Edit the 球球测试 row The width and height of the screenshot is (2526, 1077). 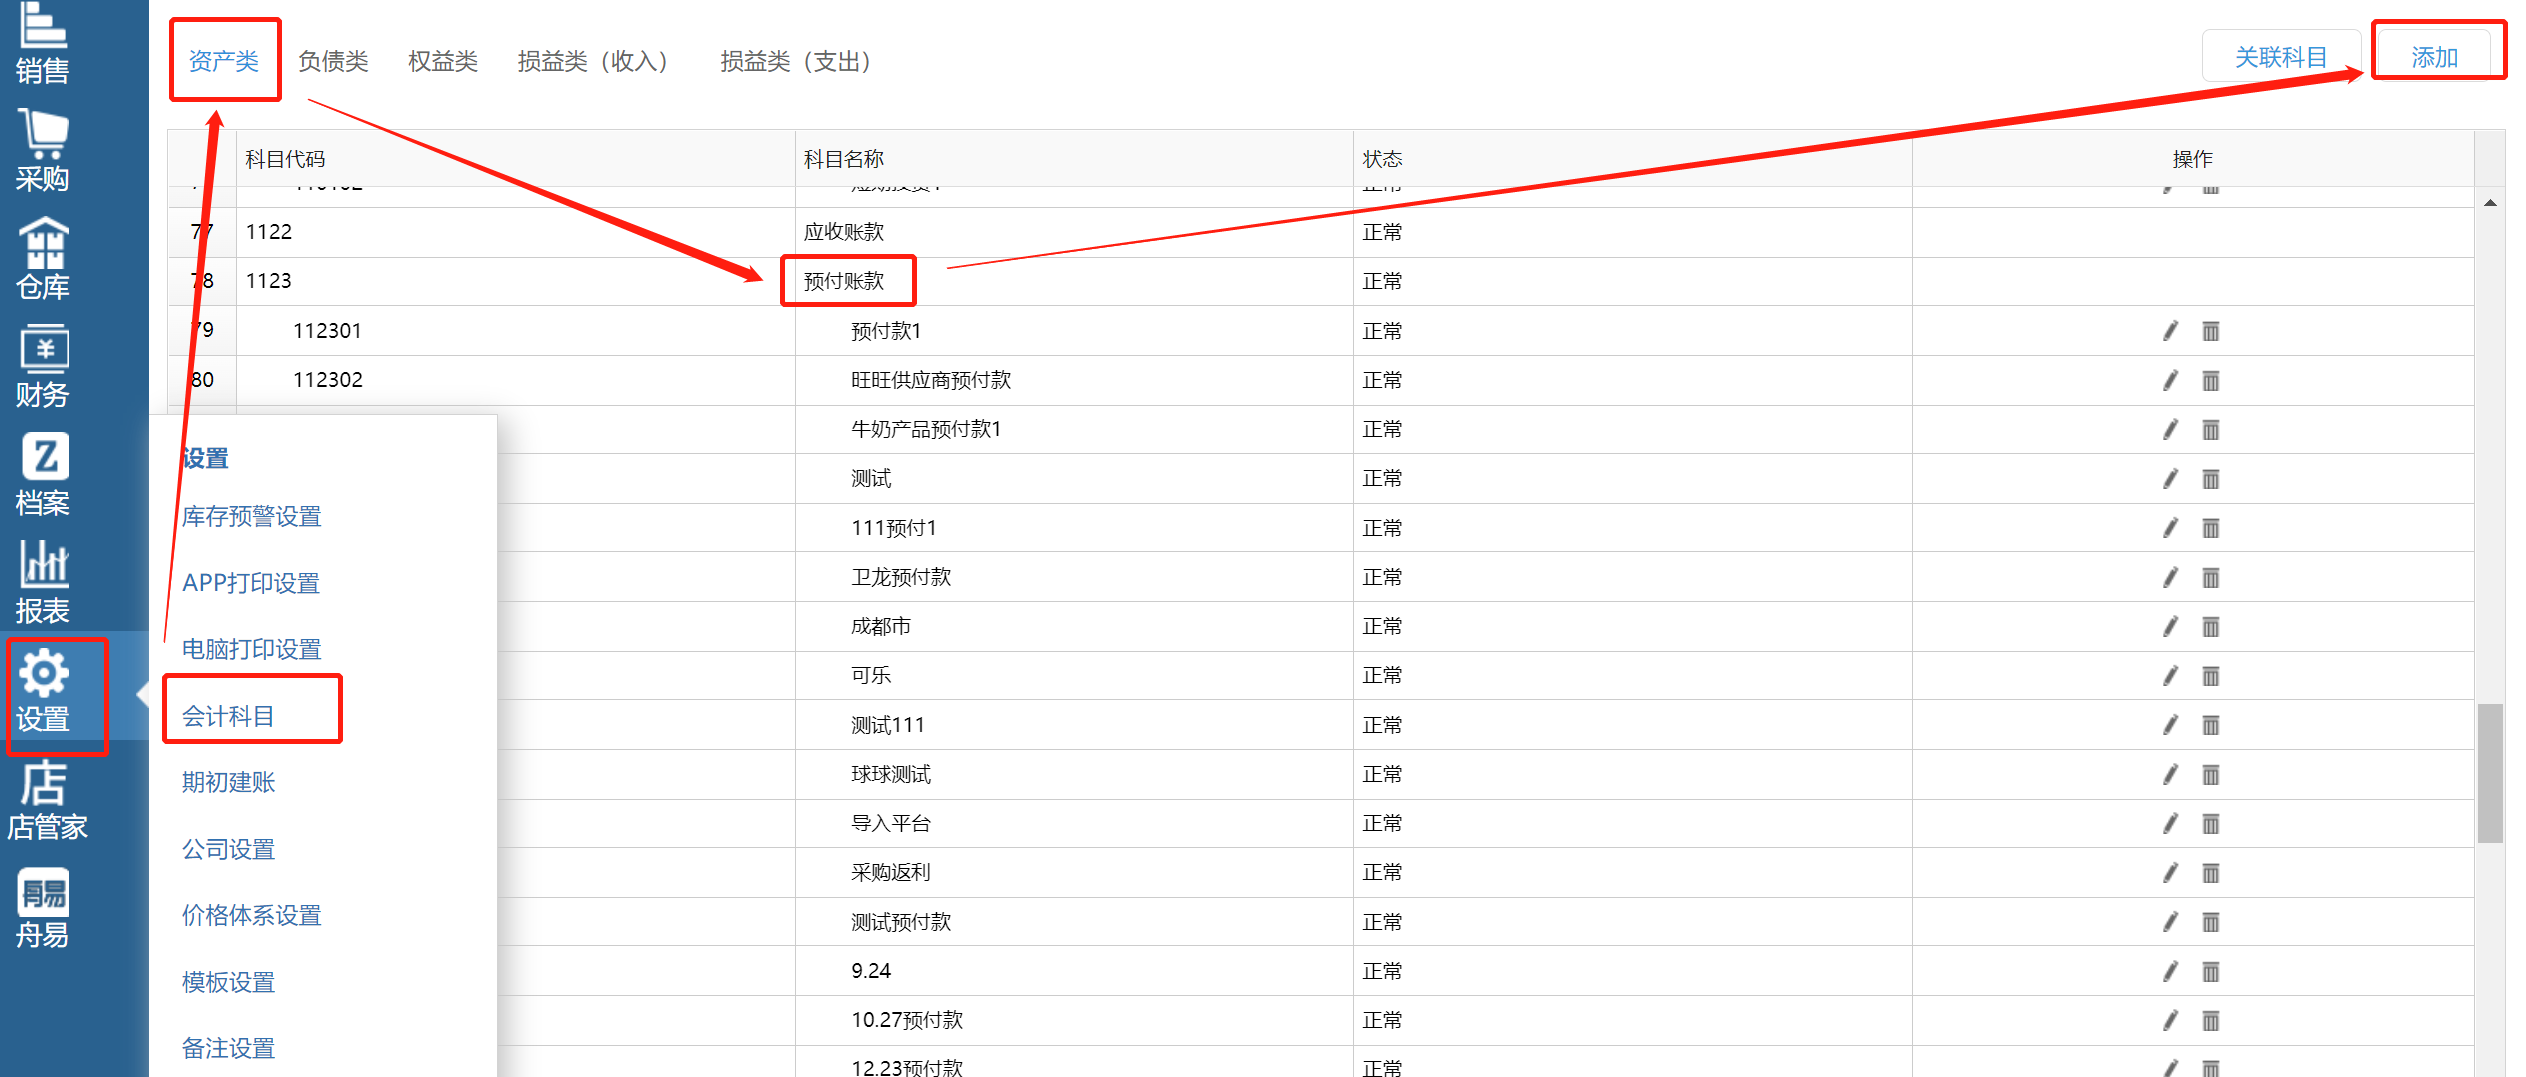pos(2170,774)
